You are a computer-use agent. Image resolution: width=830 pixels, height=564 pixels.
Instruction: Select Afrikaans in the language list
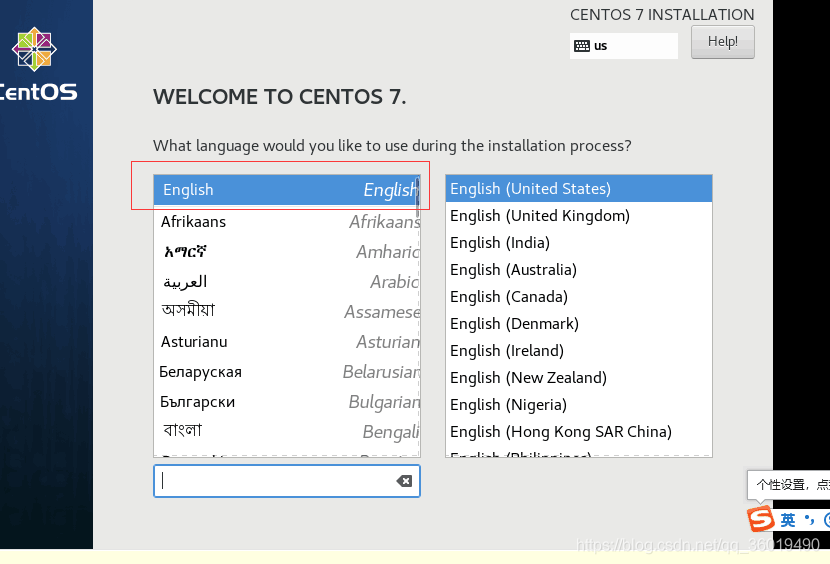click(286, 221)
